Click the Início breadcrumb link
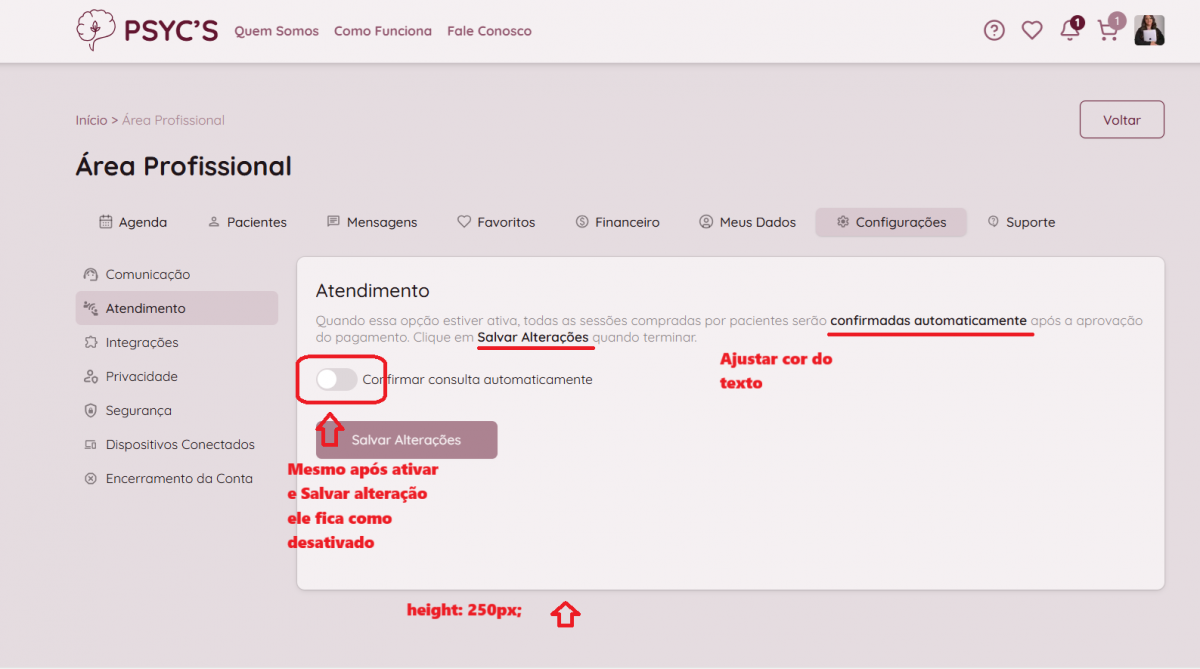The height and width of the screenshot is (669, 1200). point(91,120)
